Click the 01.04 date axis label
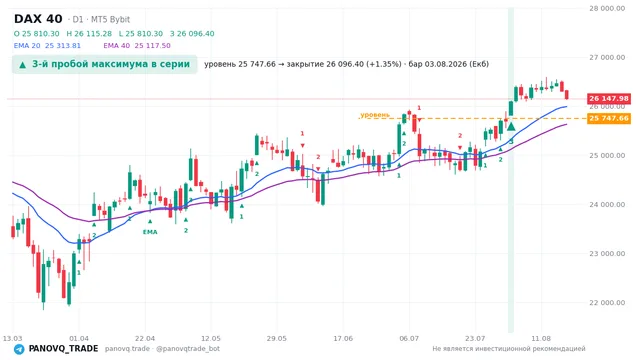Viewport: 640px width, 360px height. tap(79, 338)
